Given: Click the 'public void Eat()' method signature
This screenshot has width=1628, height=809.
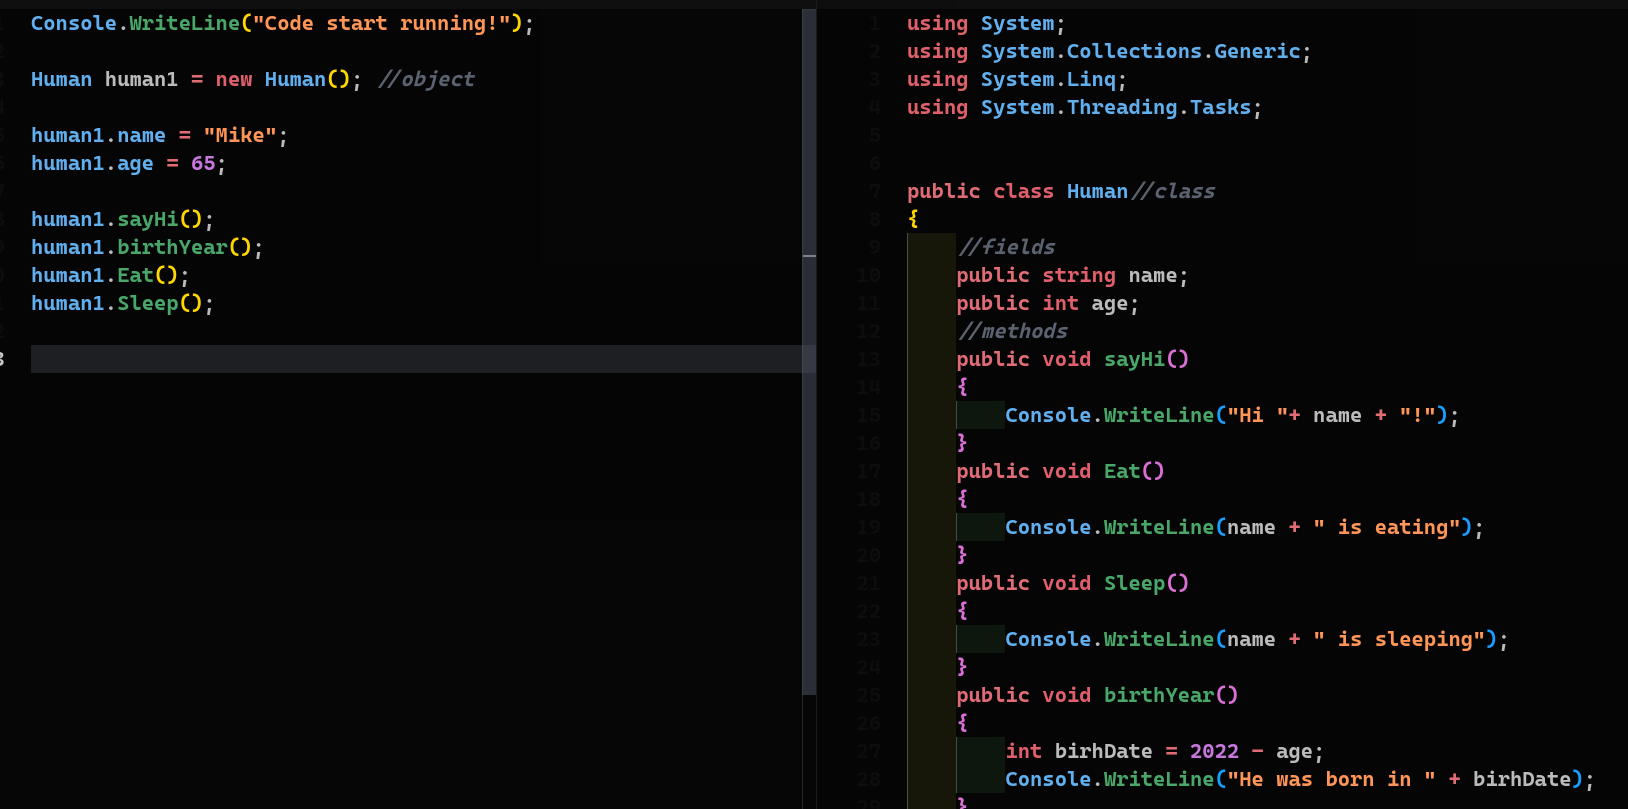Looking at the screenshot, I should pyautogui.click(x=1061, y=471).
